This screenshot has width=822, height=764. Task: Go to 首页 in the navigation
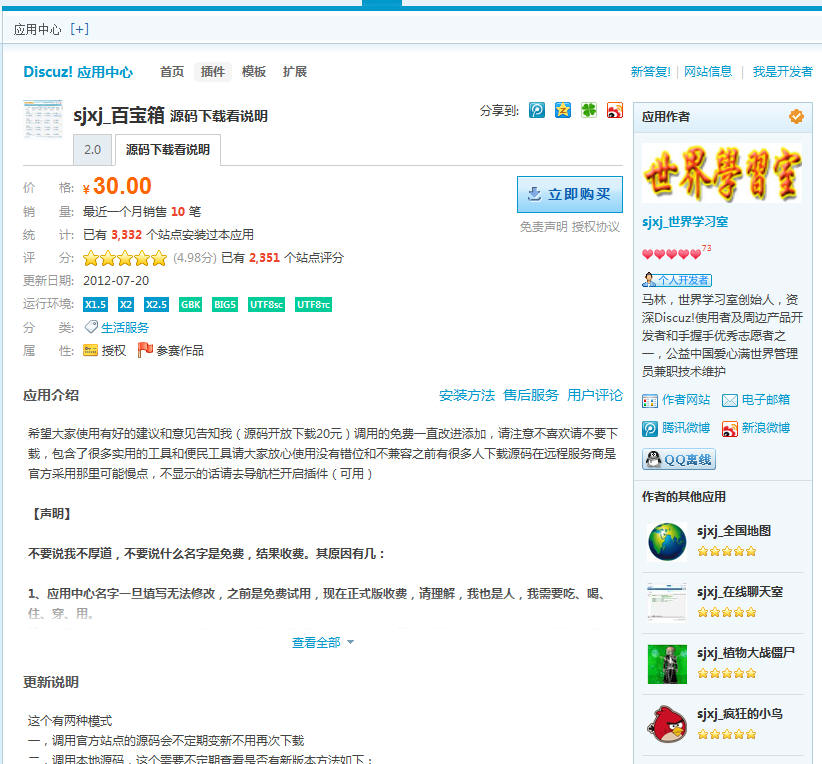click(172, 71)
